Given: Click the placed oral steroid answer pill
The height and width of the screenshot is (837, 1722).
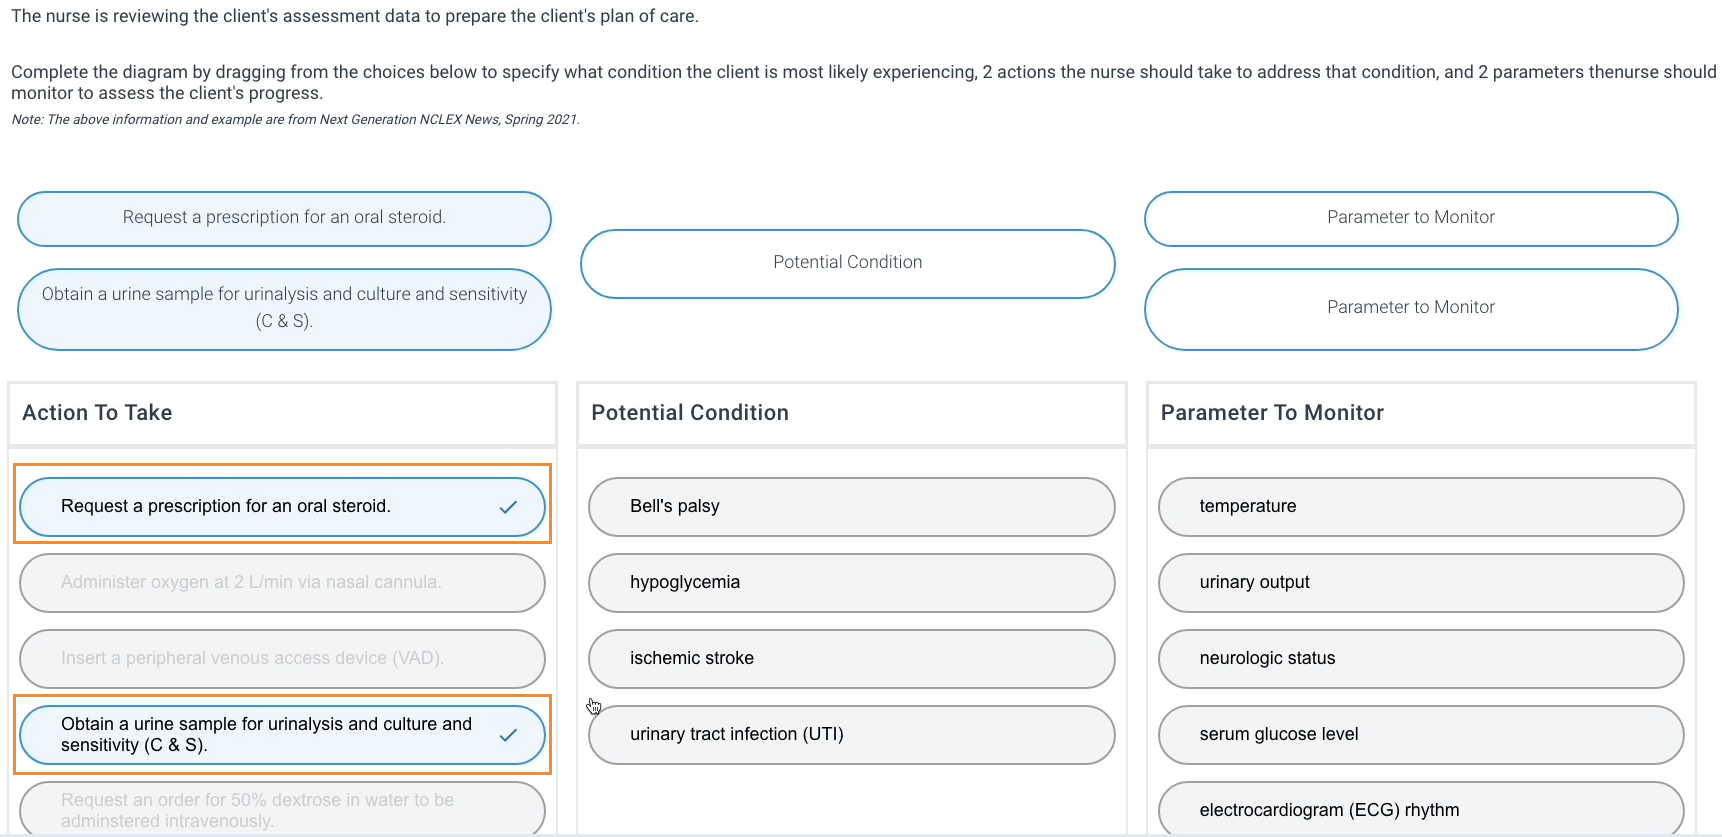Looking at the screenshot, I should pos(284,218).
